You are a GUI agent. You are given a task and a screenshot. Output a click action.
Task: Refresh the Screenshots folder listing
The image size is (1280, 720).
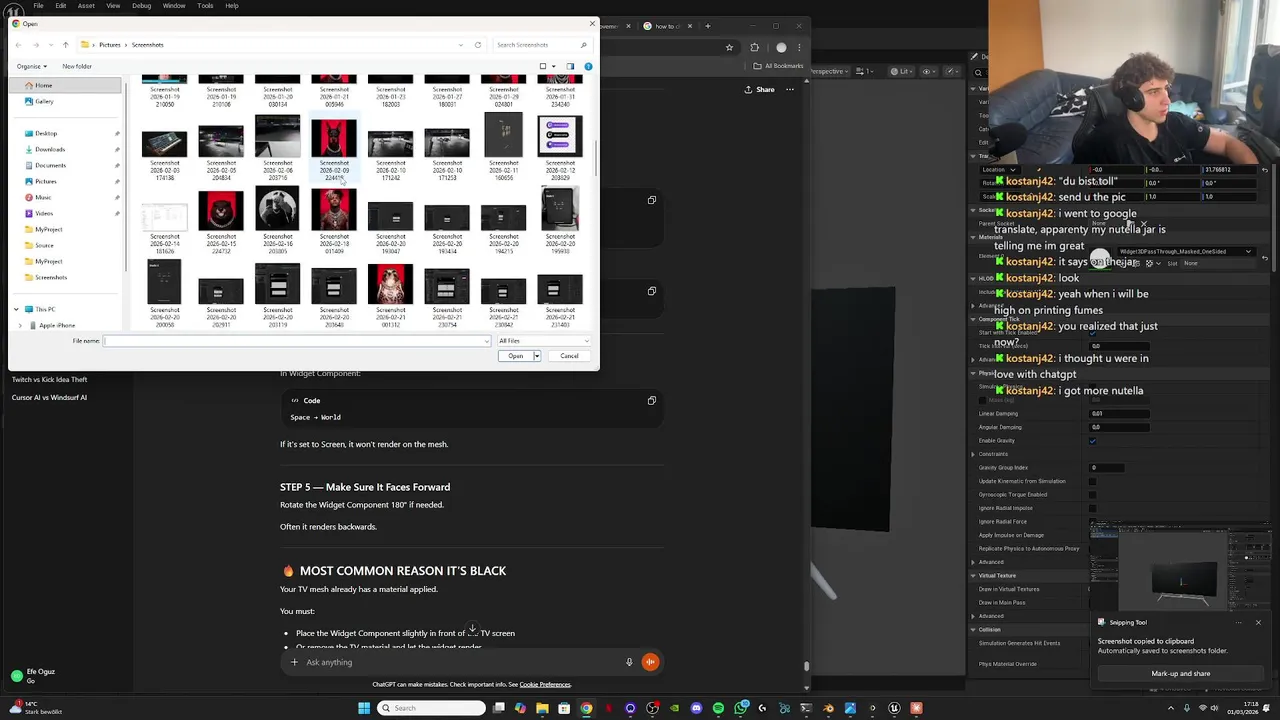[x=477, y=44]
